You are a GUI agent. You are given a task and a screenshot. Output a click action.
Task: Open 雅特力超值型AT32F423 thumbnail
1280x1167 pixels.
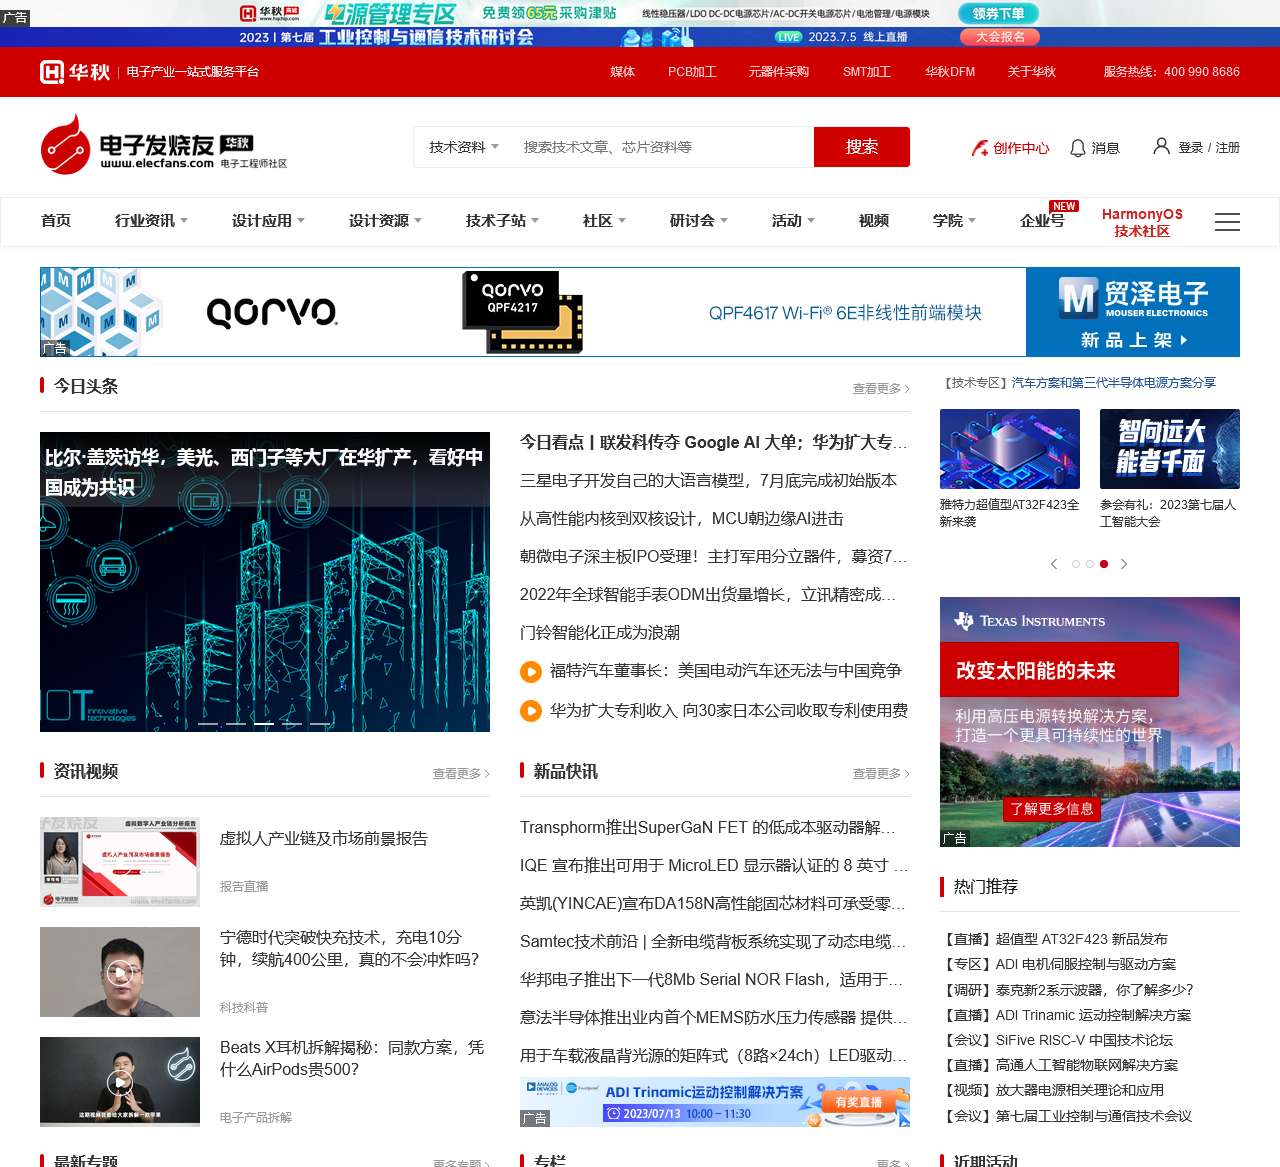[1010, 449]
